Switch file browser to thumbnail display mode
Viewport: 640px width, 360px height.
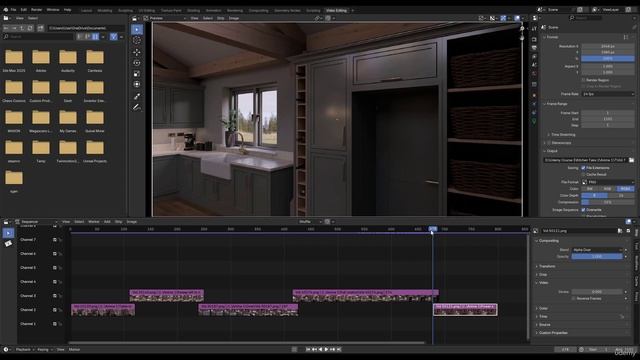[x=95, y=37]
